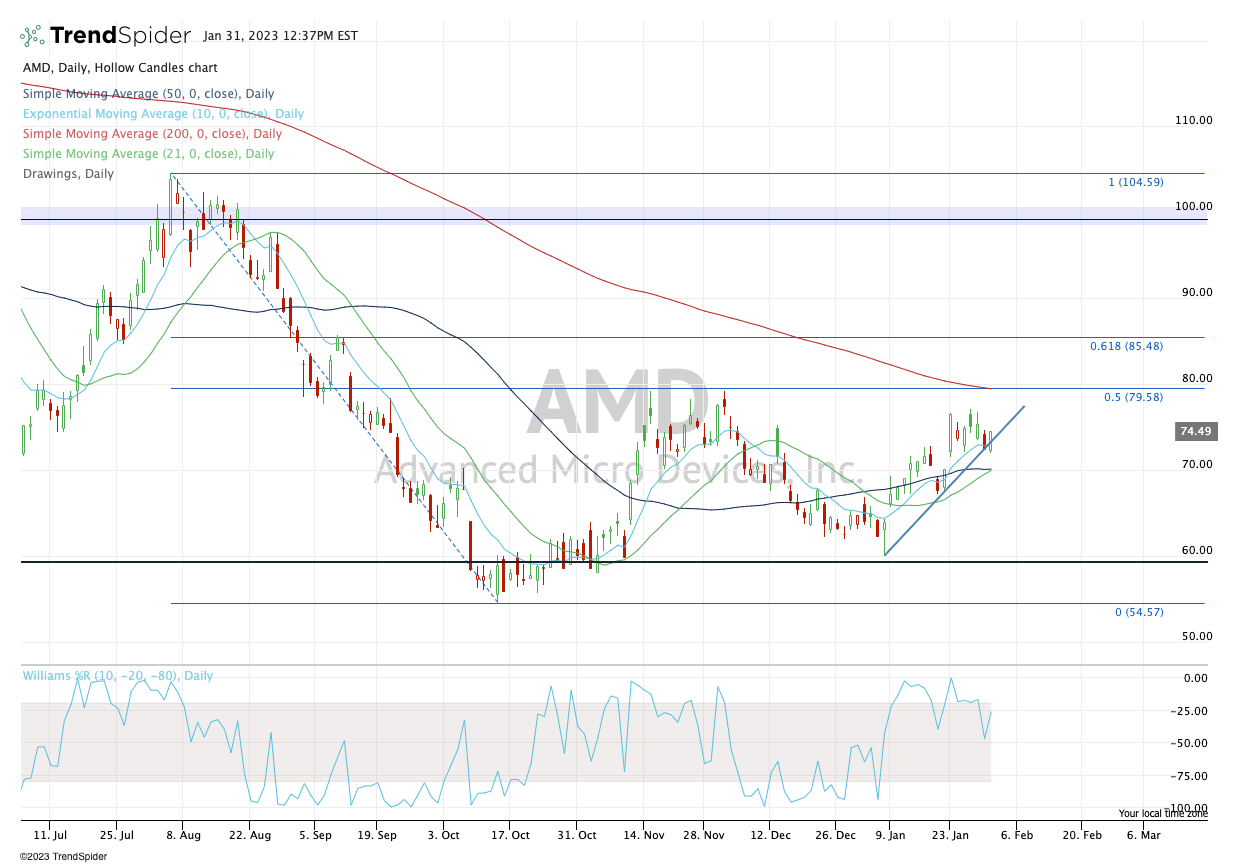Click the 0.00 Williams %R axis value
Image resolution: width=1238 pixels, height=866 pixels.
tap(1194, 678)
